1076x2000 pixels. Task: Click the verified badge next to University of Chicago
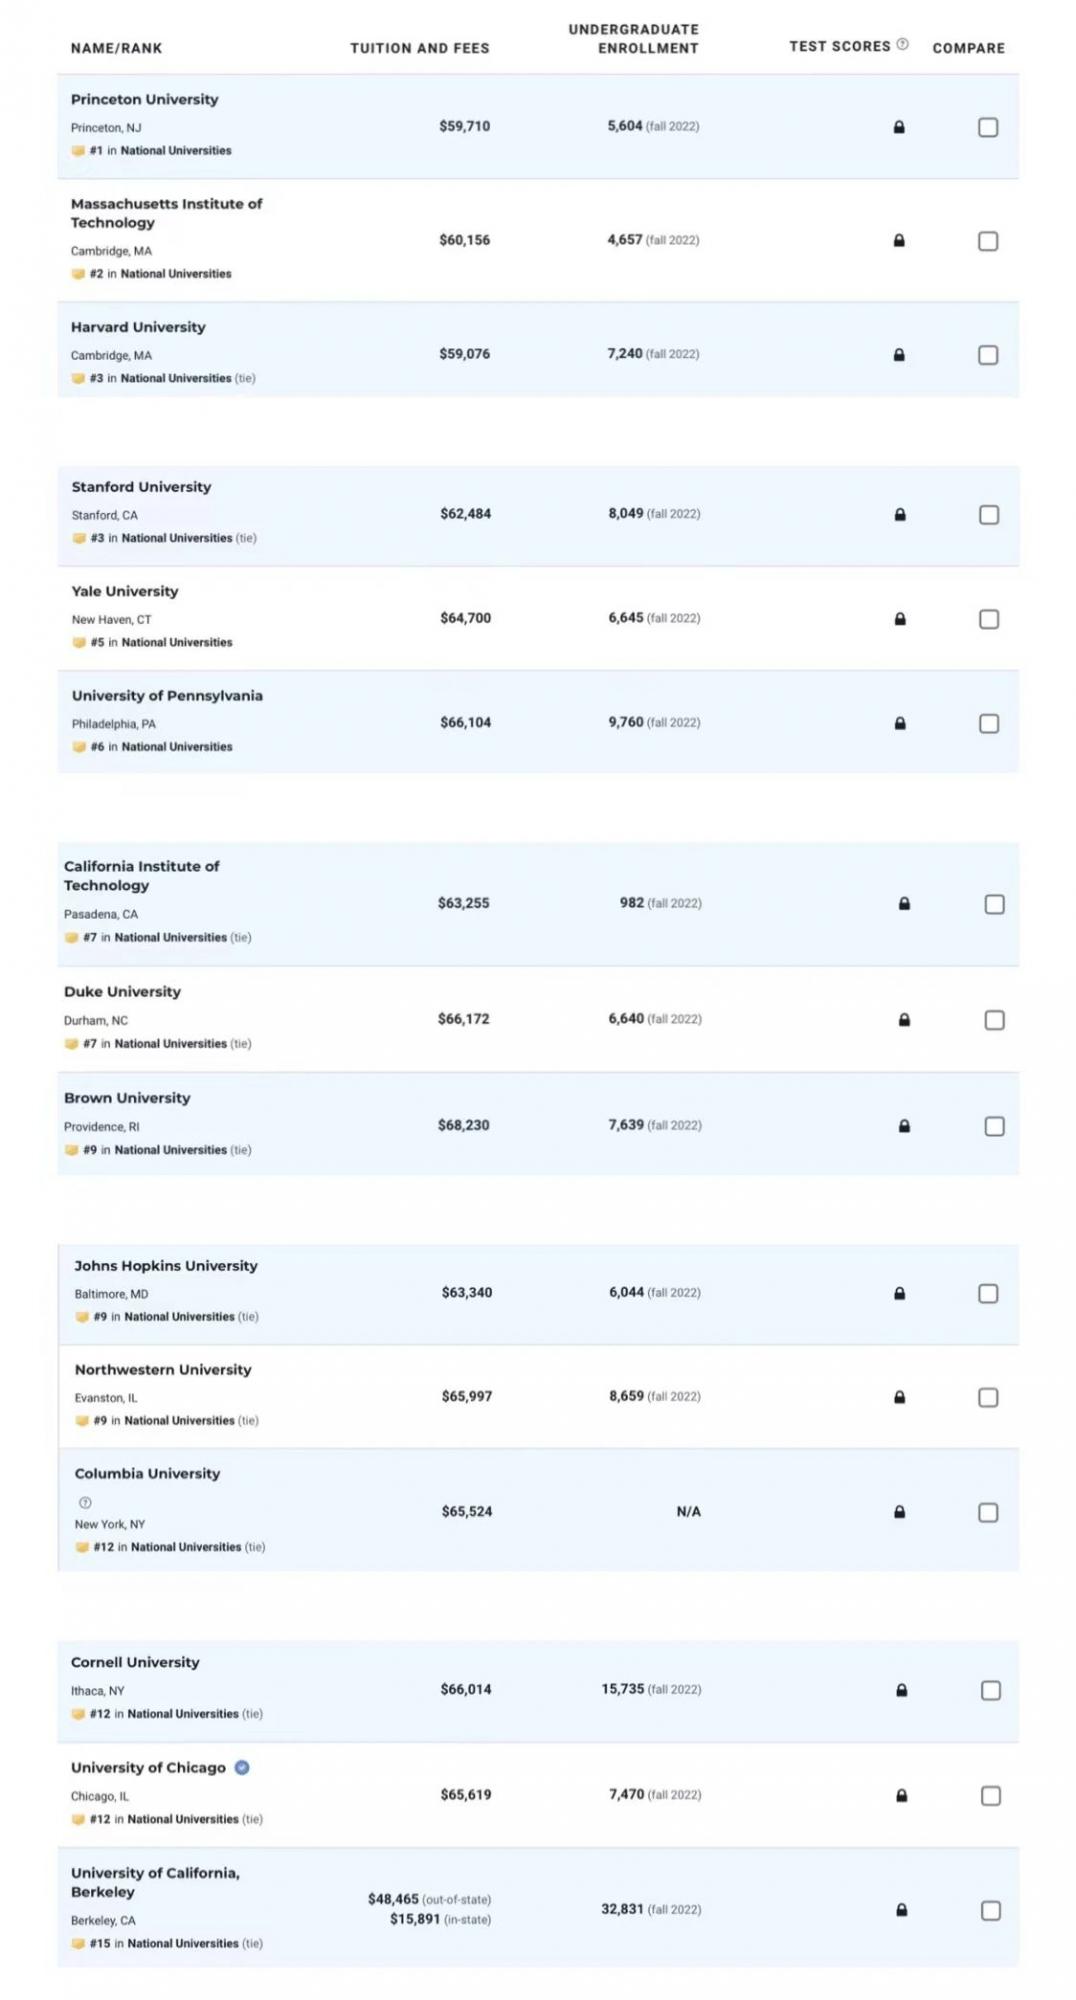tap(242, 1767)
